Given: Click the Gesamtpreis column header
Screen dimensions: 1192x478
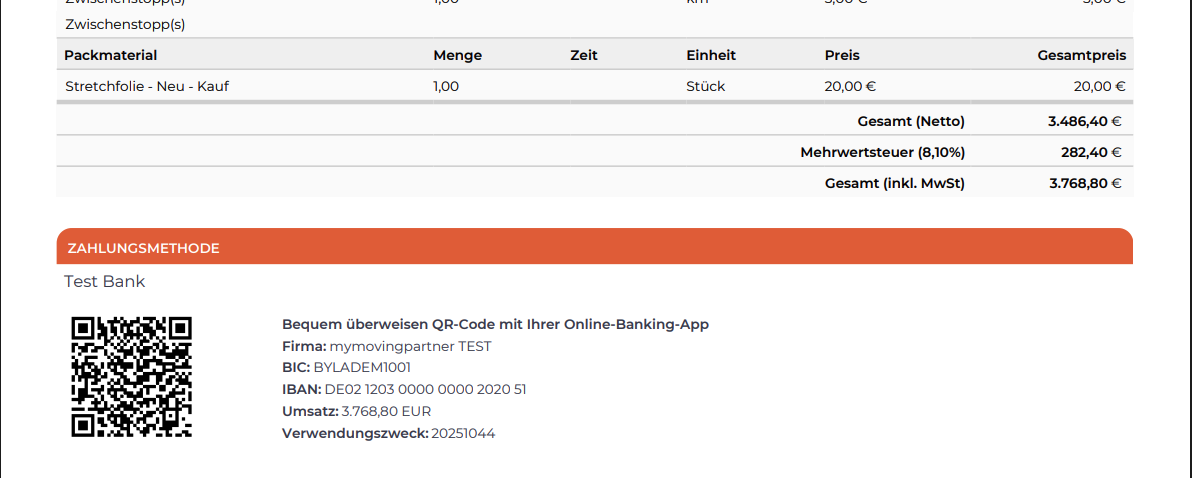Looking at the screenshot, I should tap(1082, 55).
